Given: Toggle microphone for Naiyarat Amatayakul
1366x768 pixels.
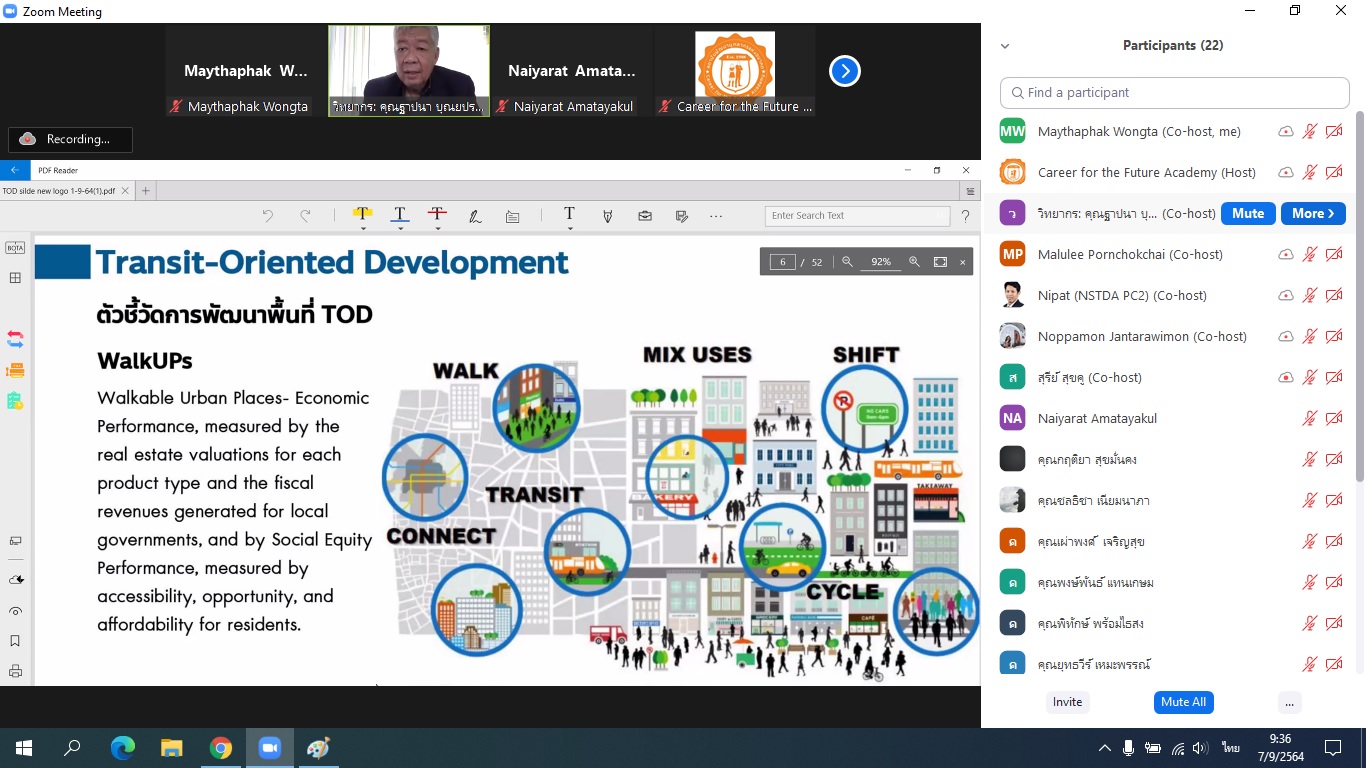Looking at the screenshot, I should 1309,418.
